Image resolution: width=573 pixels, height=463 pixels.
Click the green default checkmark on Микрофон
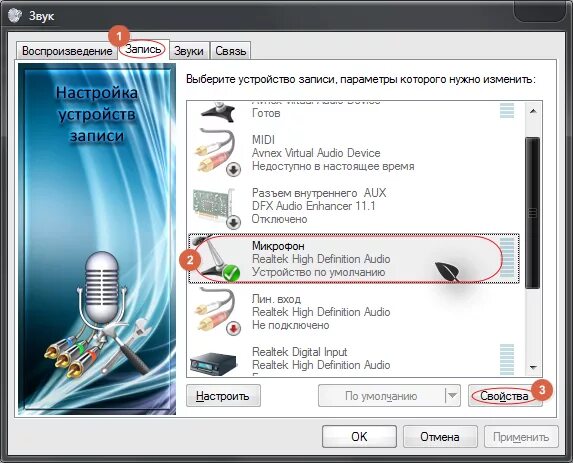click(231, 273)
